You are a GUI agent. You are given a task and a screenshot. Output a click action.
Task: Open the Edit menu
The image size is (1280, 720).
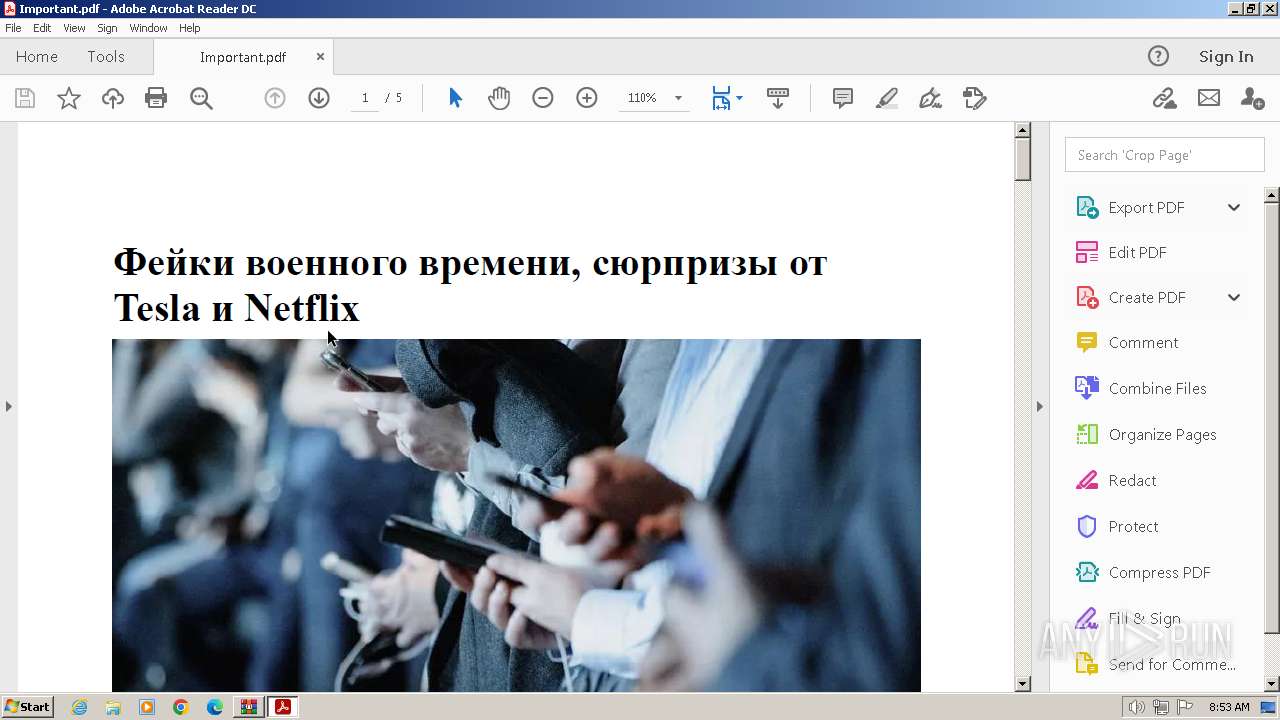[42, 28]
